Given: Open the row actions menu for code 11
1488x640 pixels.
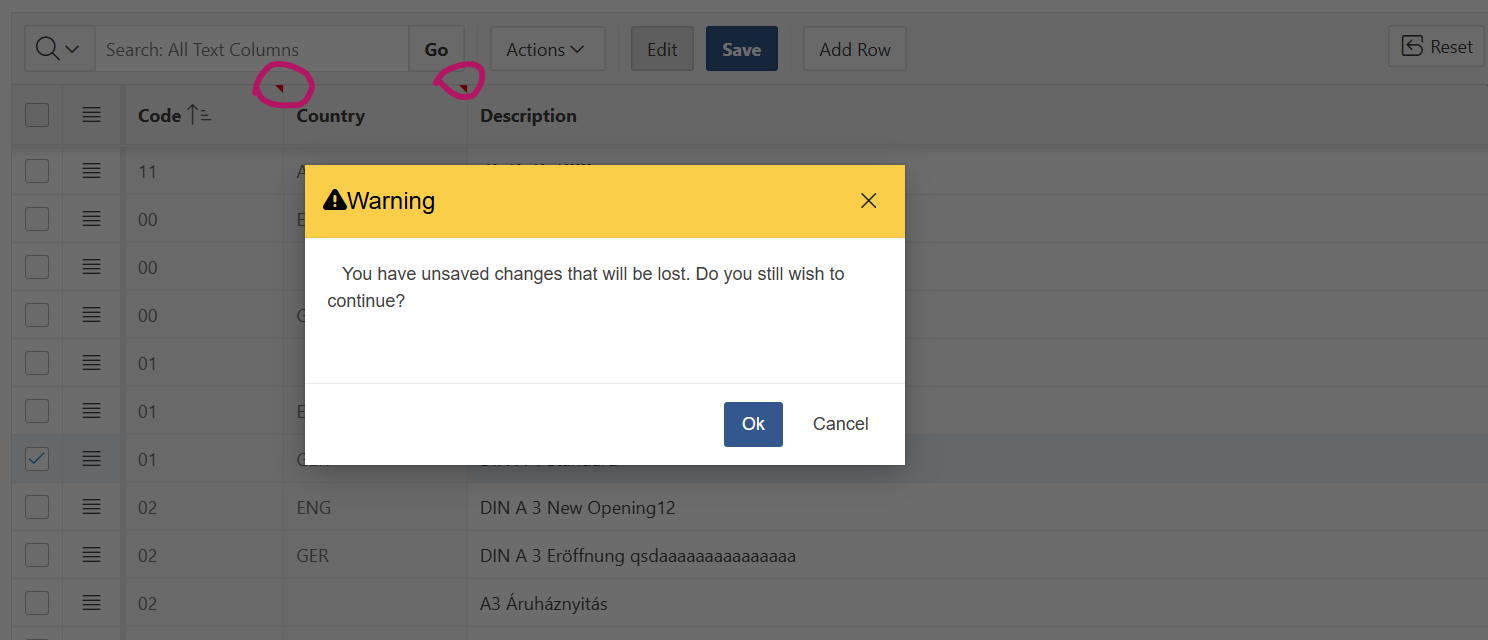Looking at the screenshot, I should click(91, 171).
